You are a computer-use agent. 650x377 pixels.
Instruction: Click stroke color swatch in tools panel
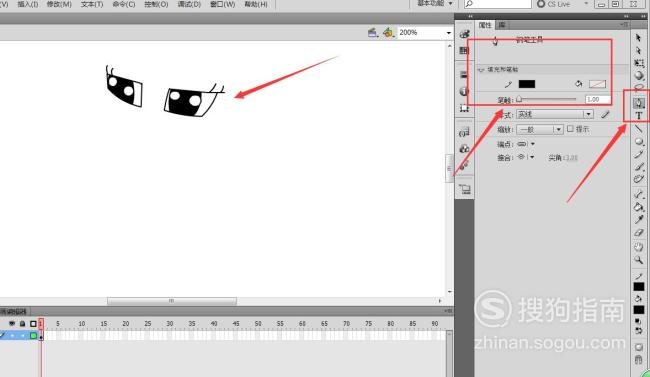click(x=639, y=287)
